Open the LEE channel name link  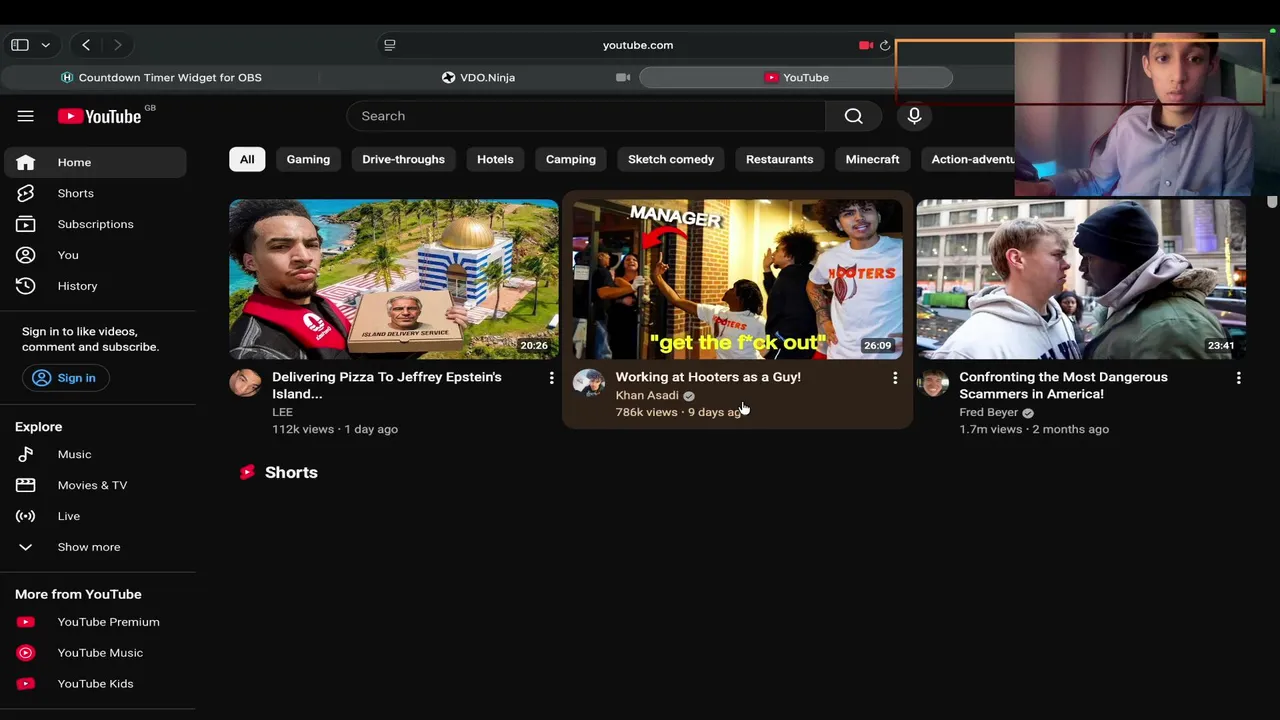tap(282, 412)
